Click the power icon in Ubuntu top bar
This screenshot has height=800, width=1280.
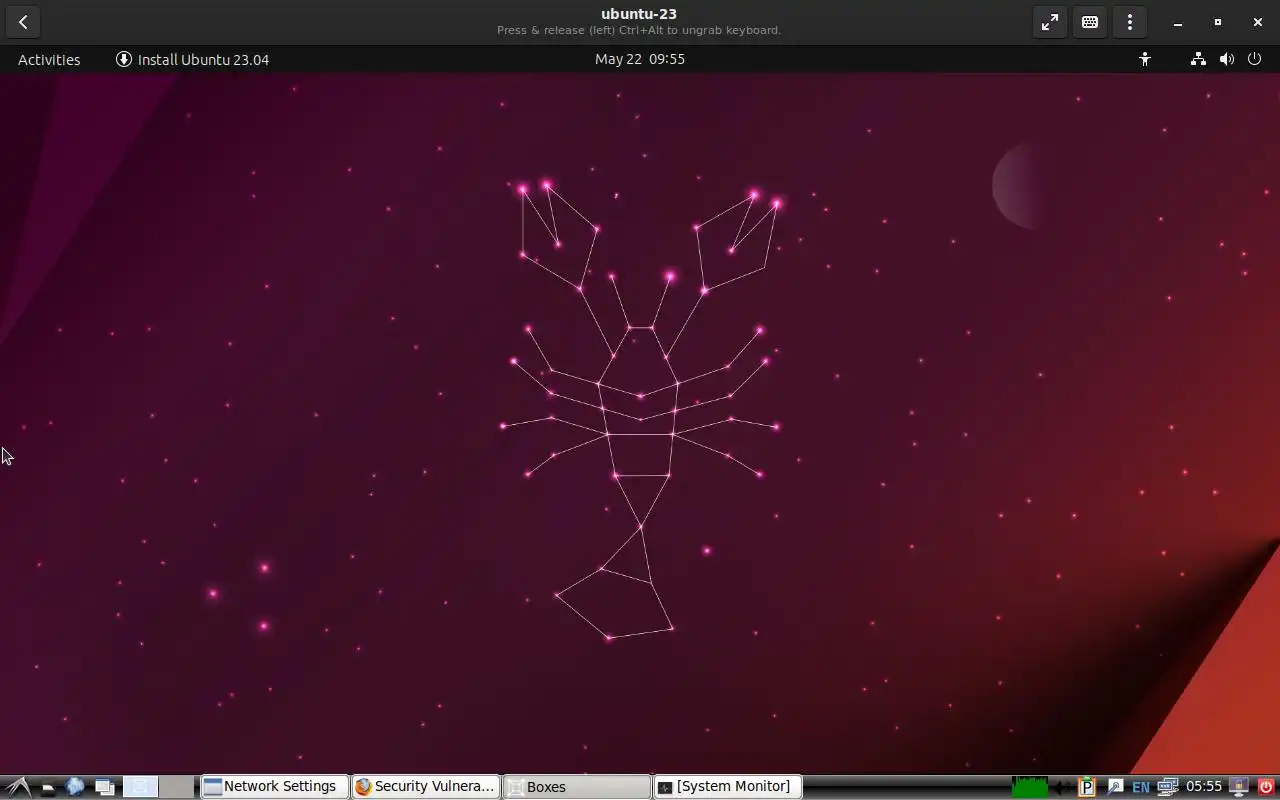pos(1255,59)
